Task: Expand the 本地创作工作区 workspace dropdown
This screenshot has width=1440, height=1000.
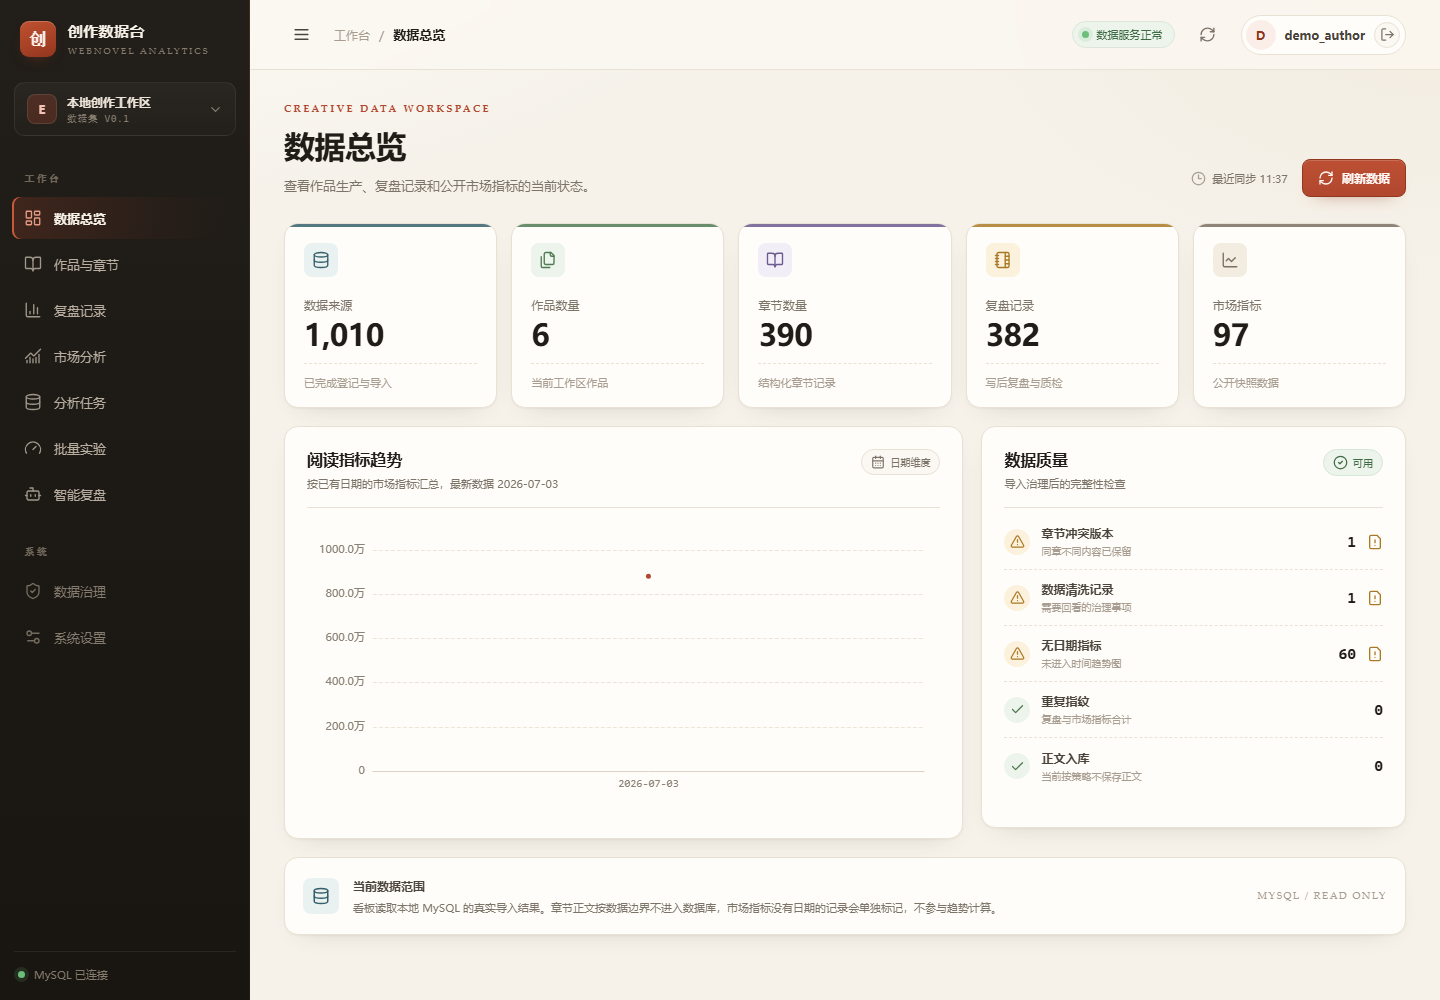Action: [x=125, y=109]
